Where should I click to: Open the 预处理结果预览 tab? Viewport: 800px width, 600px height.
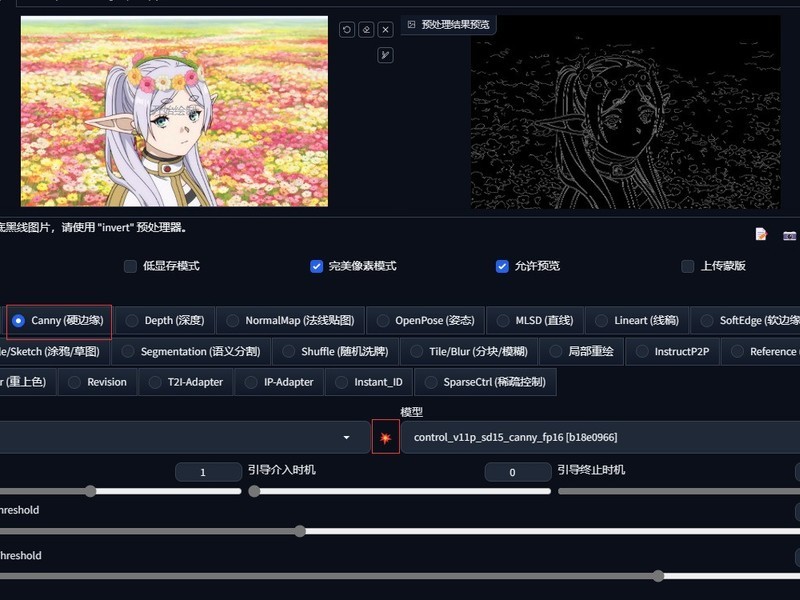449,24
